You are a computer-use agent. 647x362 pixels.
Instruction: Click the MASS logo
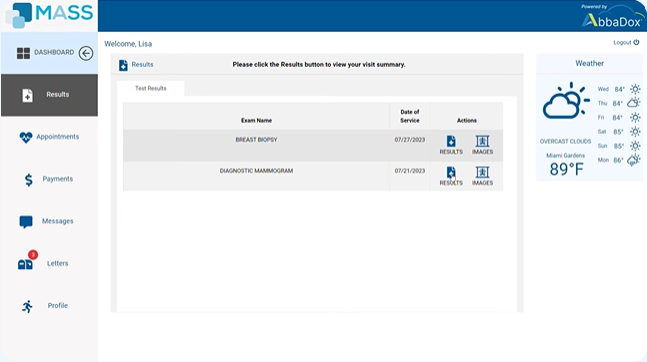[49, 15]
